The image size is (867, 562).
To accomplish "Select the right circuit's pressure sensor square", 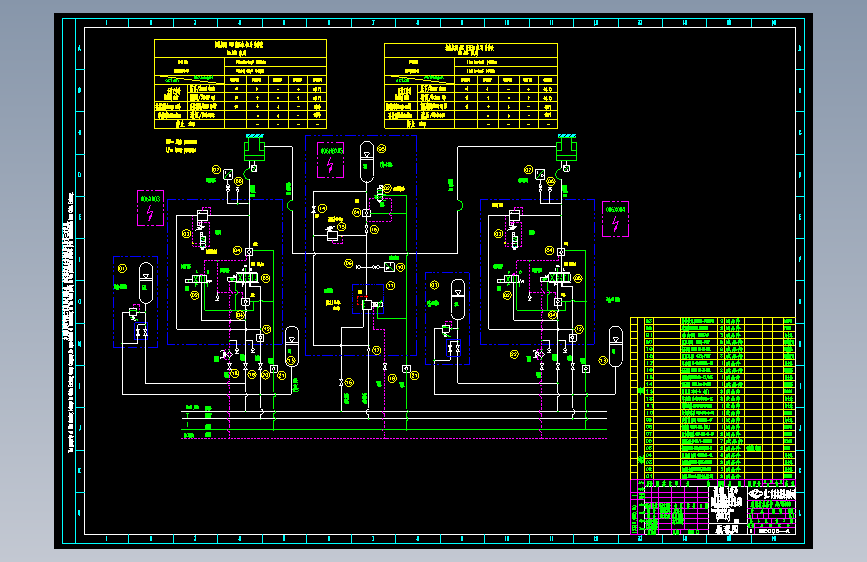I will coord(540,174).
